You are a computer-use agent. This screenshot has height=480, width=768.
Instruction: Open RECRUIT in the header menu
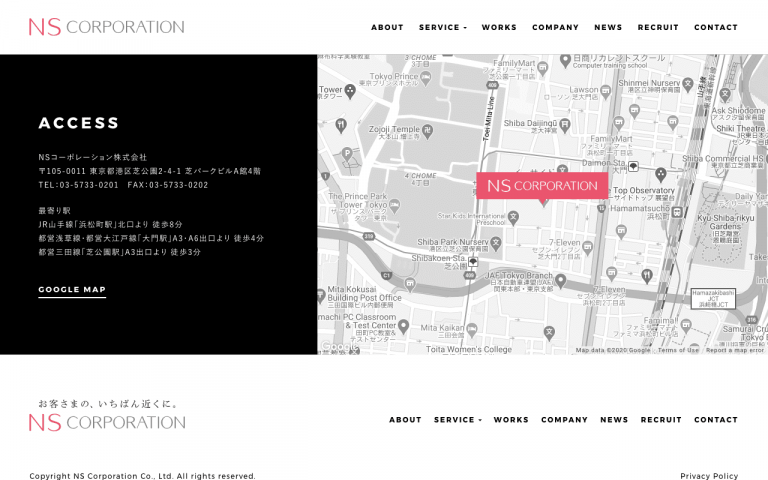[x=658, y=27]
